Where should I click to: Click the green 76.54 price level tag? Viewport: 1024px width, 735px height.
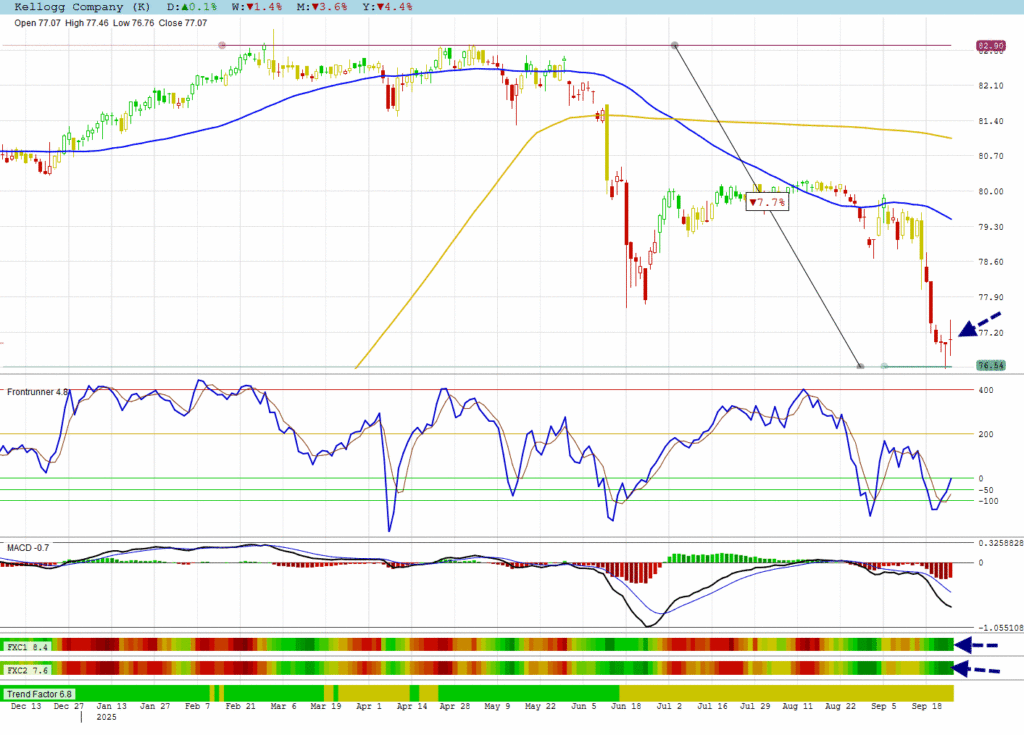[x=990, y=366]
